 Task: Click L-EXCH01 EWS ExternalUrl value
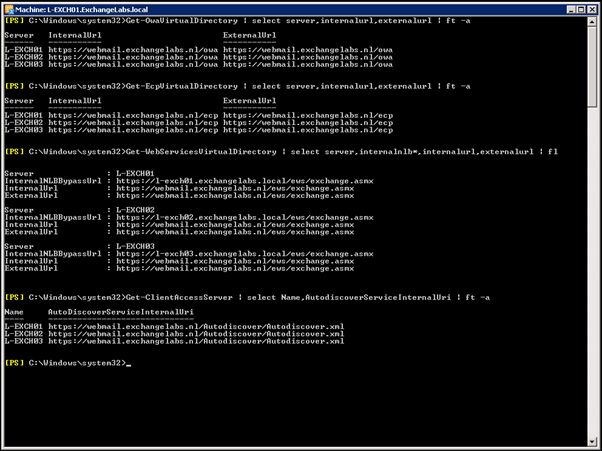pyautogui.click(x=235, y=195)
